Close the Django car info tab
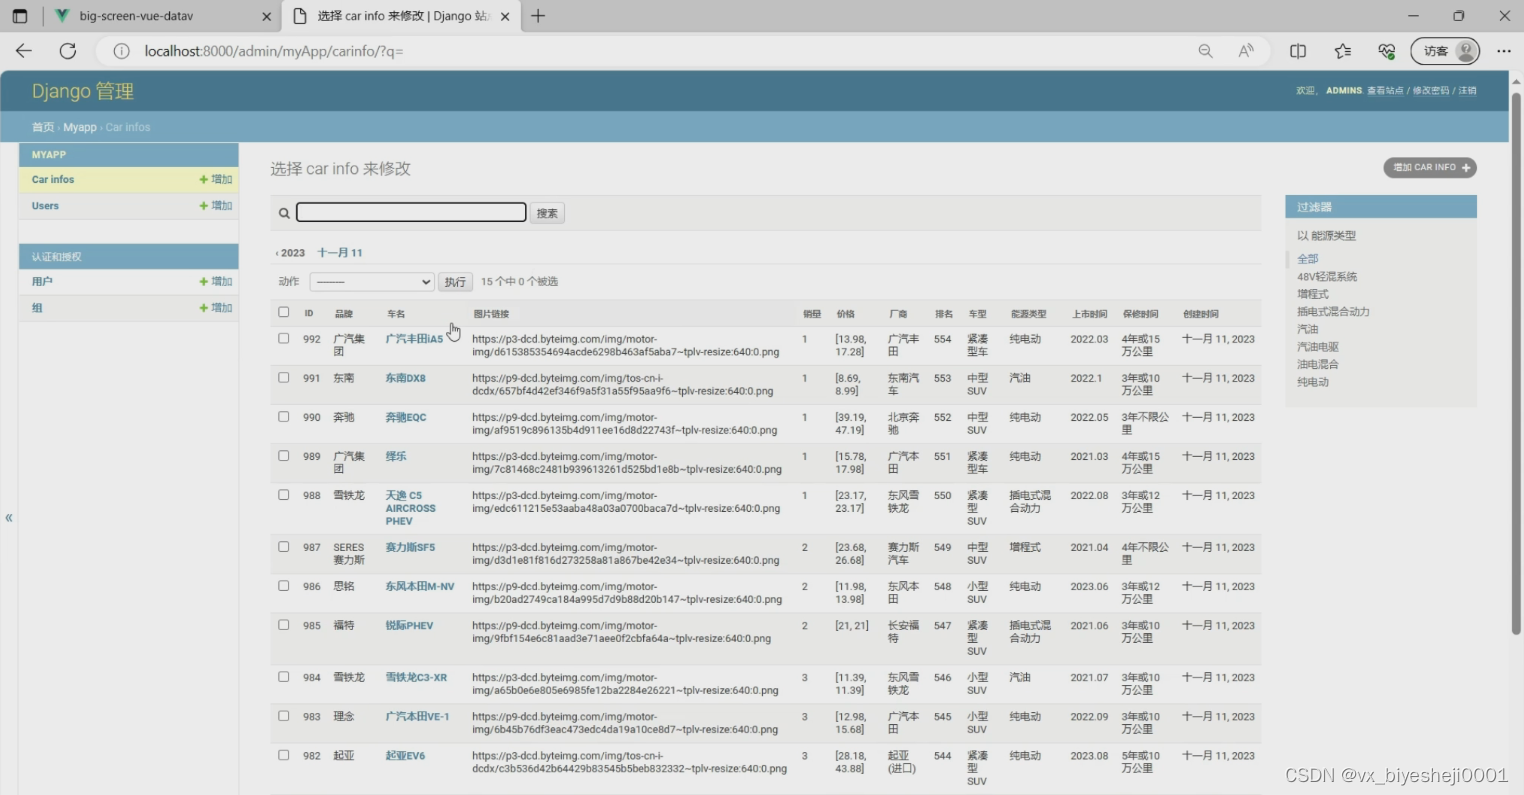The height and width of the screenshot is (795, 1524). 505,16
